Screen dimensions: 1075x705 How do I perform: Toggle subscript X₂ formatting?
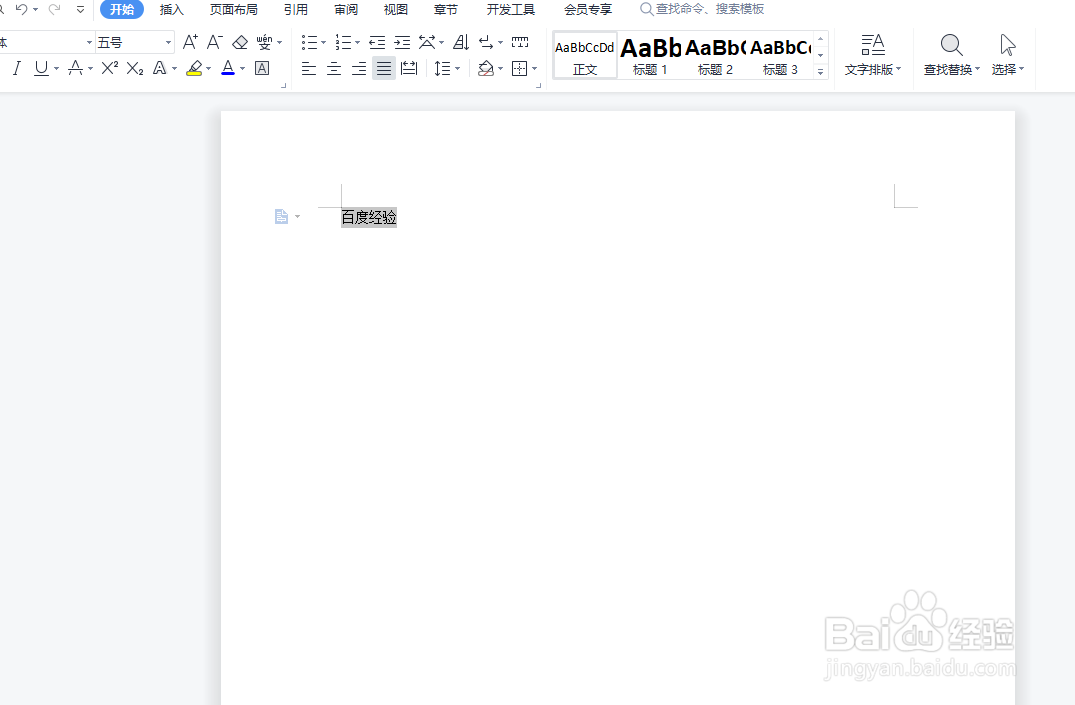pyautogui.click(x=135, y=68)
